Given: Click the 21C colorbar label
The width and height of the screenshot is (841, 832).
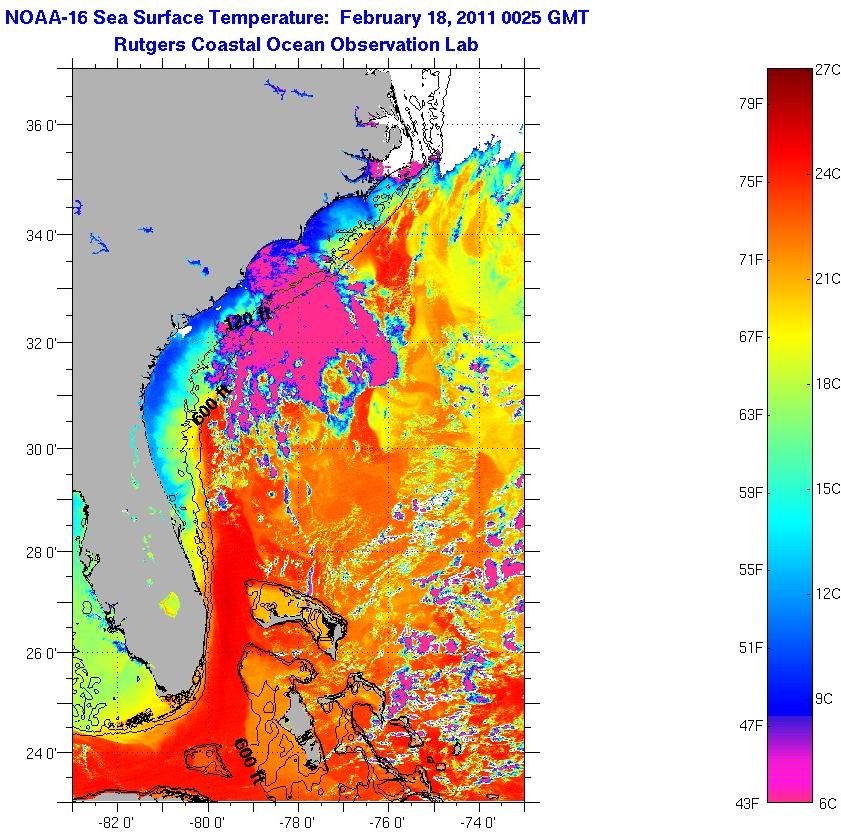Looking at the screenshot, I should [828, 278].
